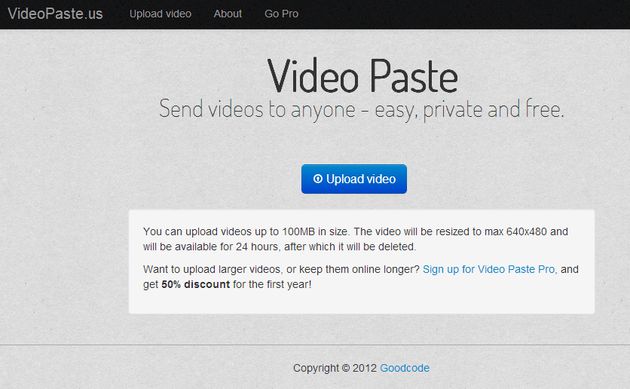Open the Goodcode link in the footer
Viewport: 630px width, 389px height.
tap(405, 368)
